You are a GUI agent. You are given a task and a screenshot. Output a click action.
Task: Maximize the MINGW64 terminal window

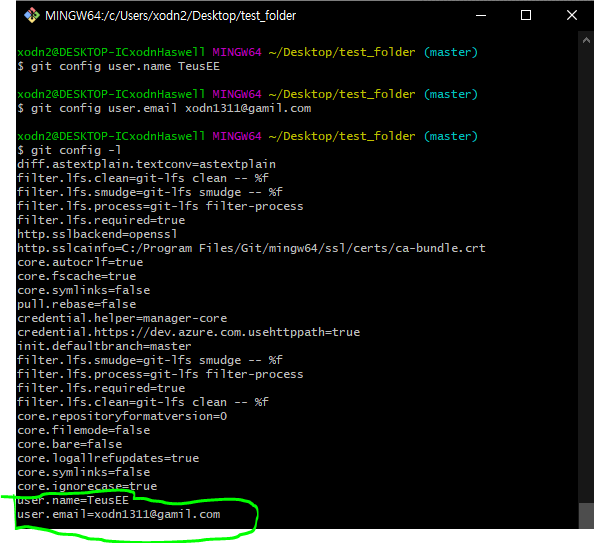pos(526,16)
